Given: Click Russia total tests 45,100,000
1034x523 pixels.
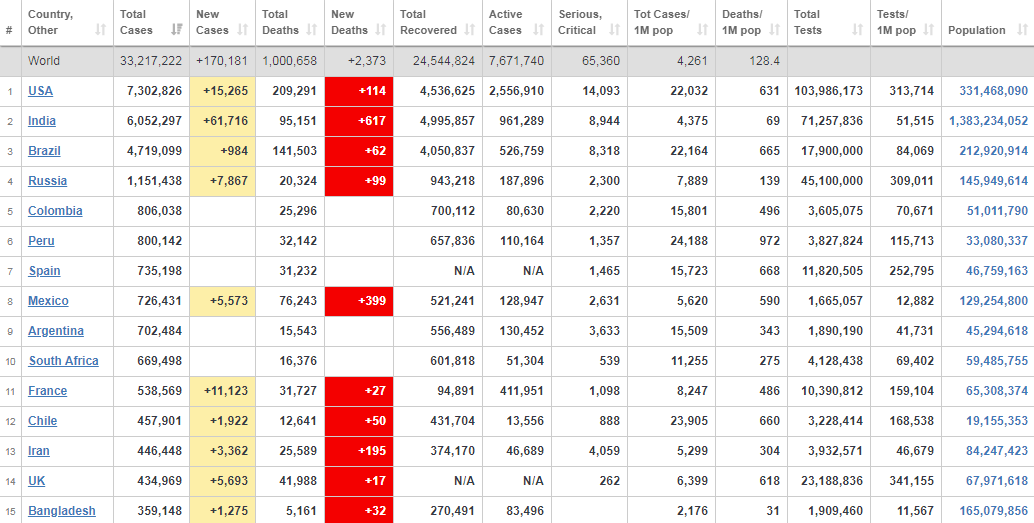Looking at the screenshot, I should [832, 181].
